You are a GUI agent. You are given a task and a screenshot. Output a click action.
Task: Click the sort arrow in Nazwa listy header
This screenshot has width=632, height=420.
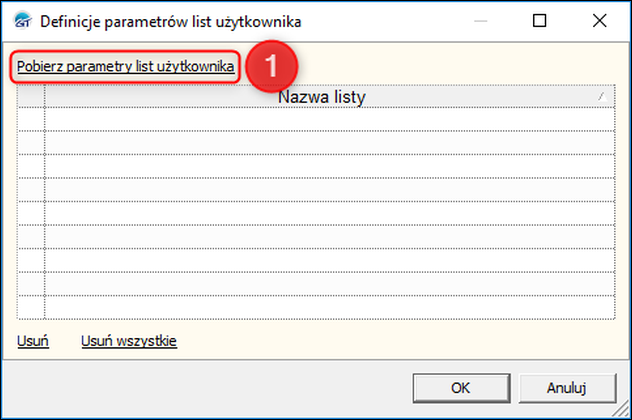point(600,96)
